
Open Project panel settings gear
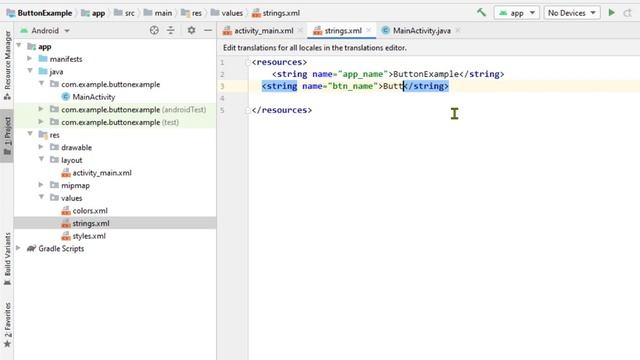pos(191,30)
